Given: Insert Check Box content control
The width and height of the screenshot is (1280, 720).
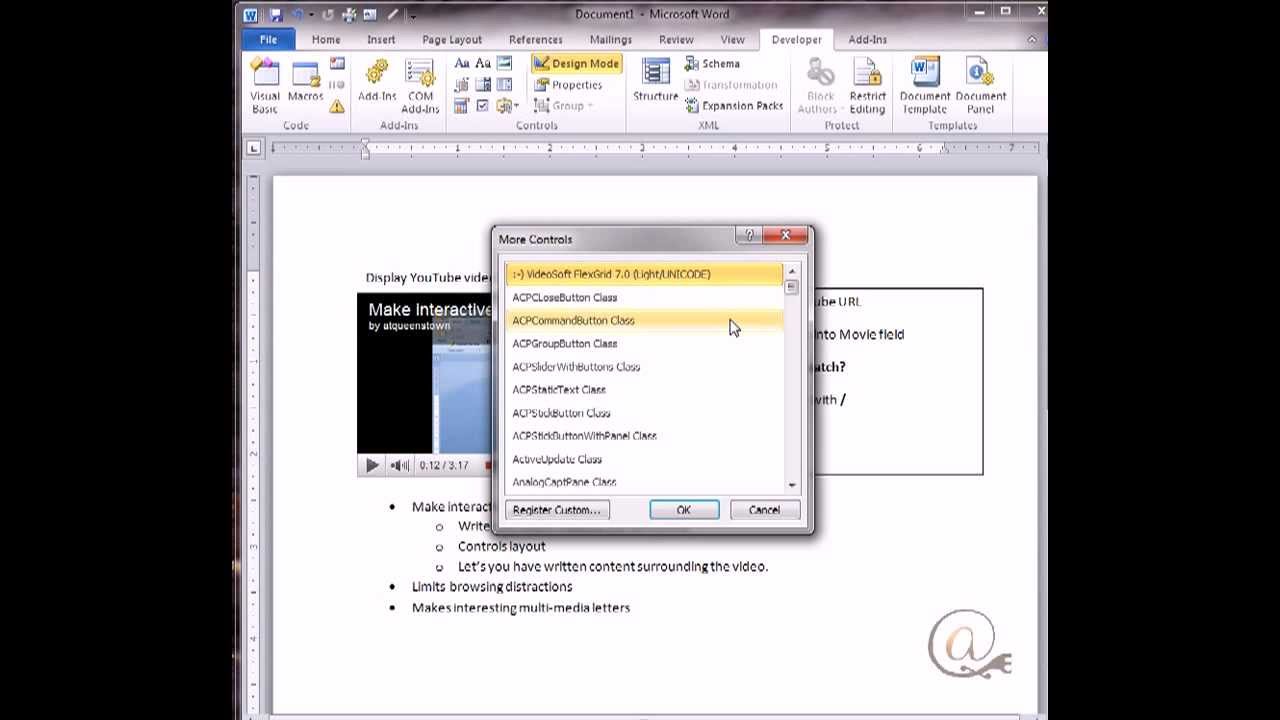Looking at the screenshot, I should pos(483,106).
